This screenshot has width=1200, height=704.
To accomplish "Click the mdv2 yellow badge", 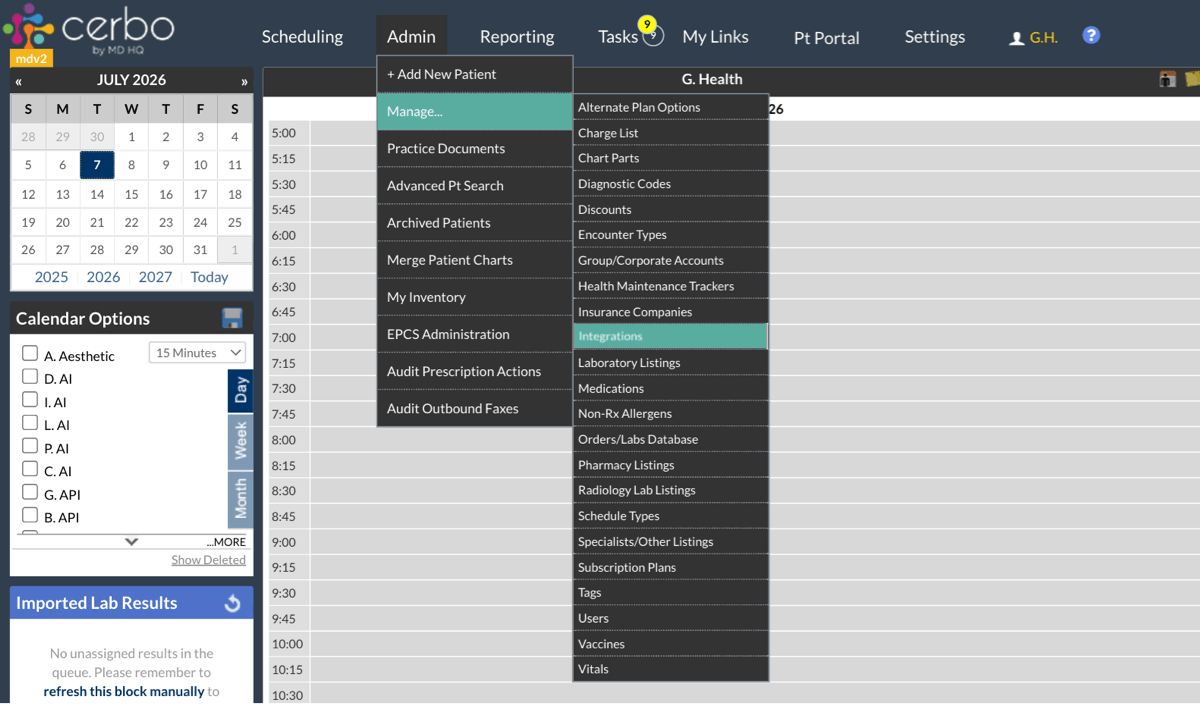I will pyautogui.click(x=32, y=59).
